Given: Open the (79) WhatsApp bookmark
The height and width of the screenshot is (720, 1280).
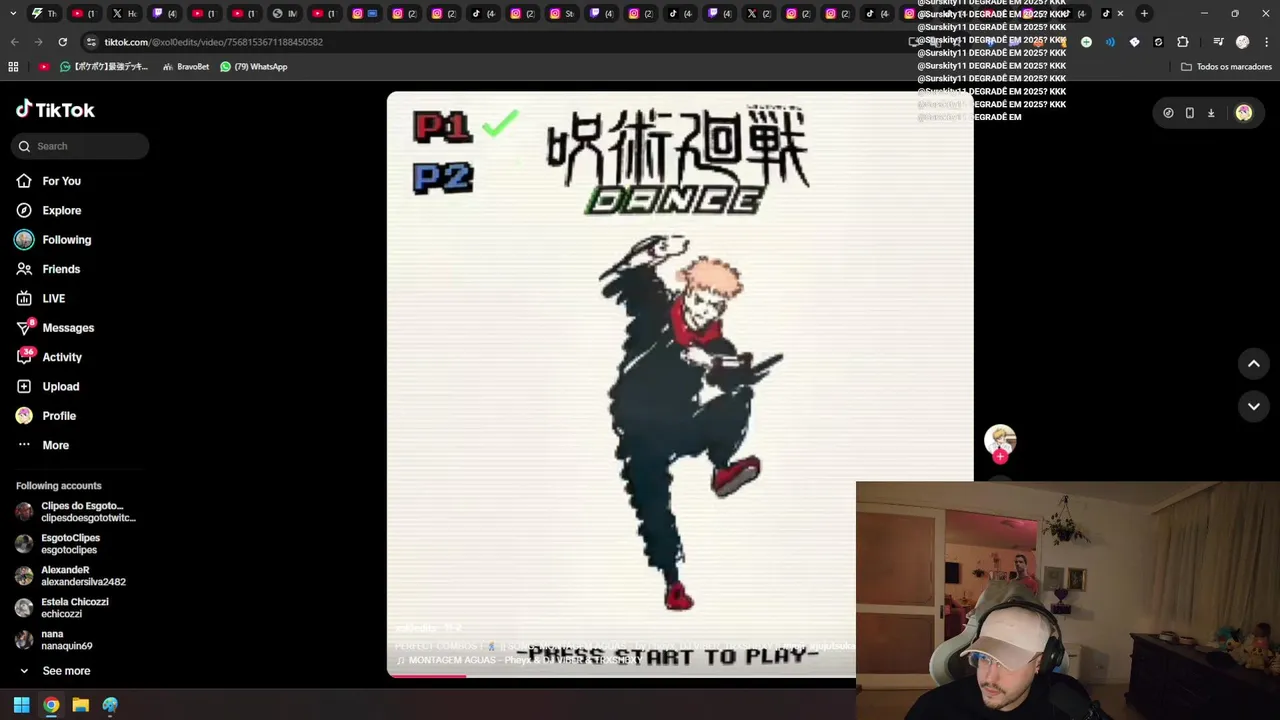Looking at the screenshot, I should tap(254, 67).
